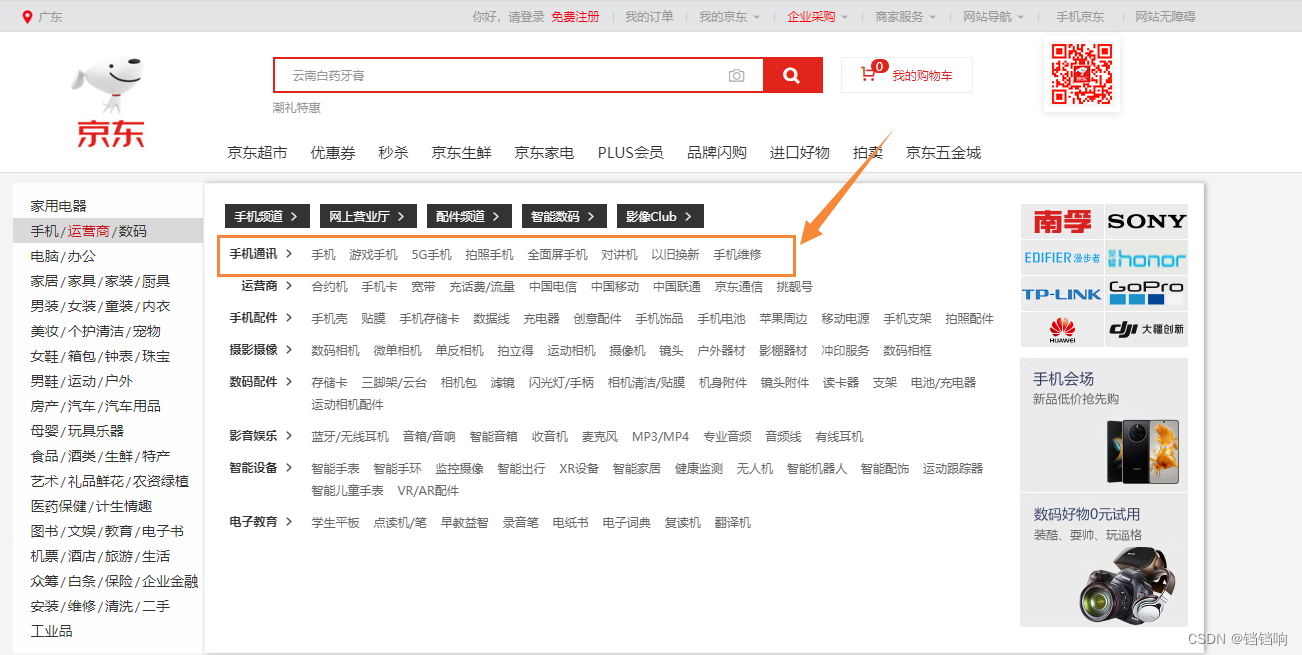Click the 无人机 link
1302x655 pixels.
(755, 469)
